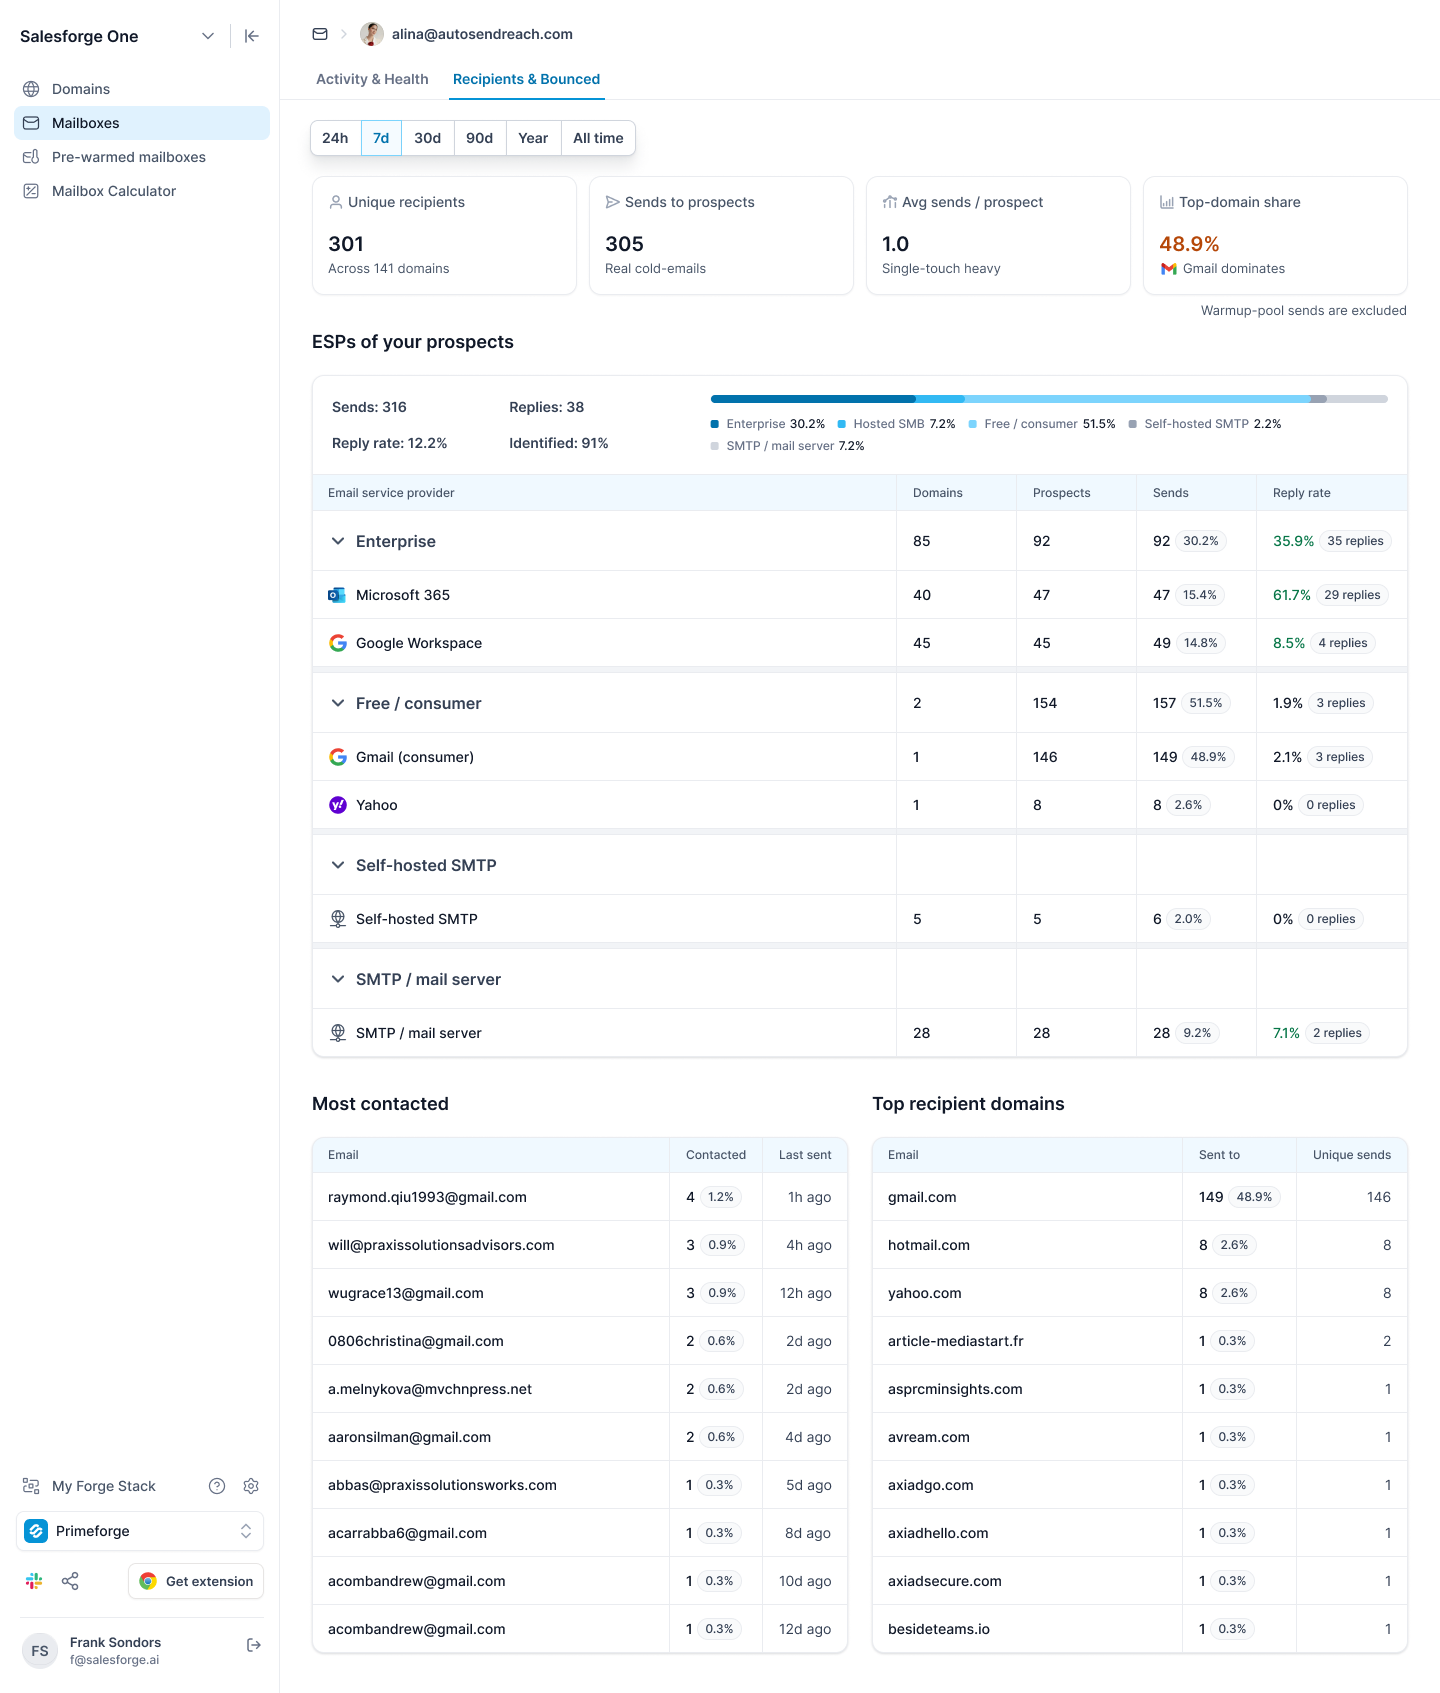
Task: Click the ESP share distribution bar
Action: 1049,399
